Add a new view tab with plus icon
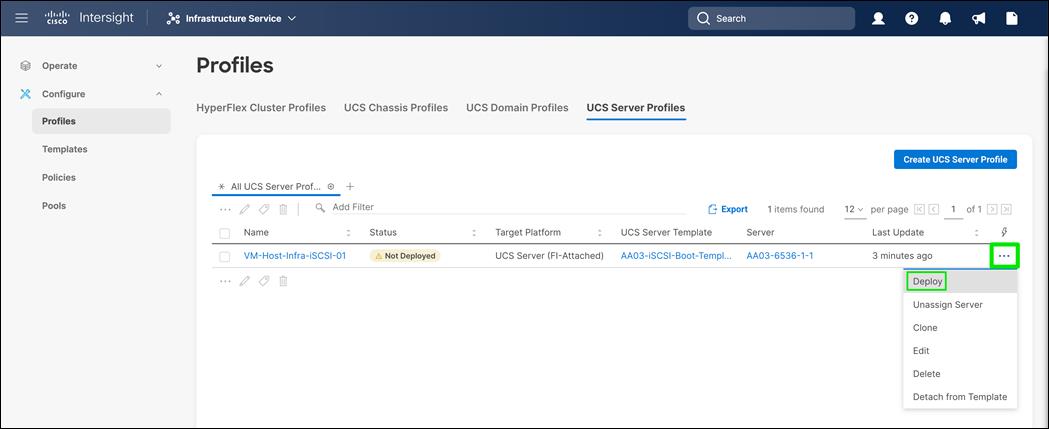The width and height of the screenshot is (1049, 429). pyautogui.click(x=350, y=187)
